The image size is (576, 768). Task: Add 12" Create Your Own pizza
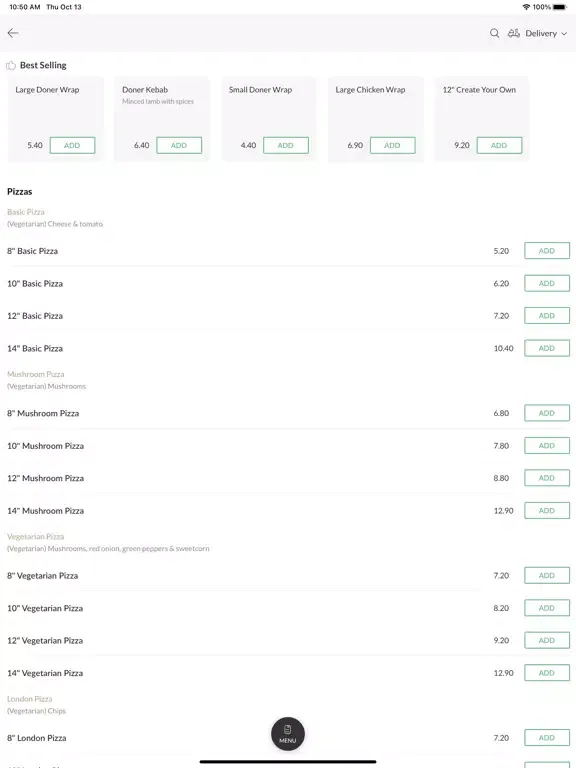(x=499, y=145)
